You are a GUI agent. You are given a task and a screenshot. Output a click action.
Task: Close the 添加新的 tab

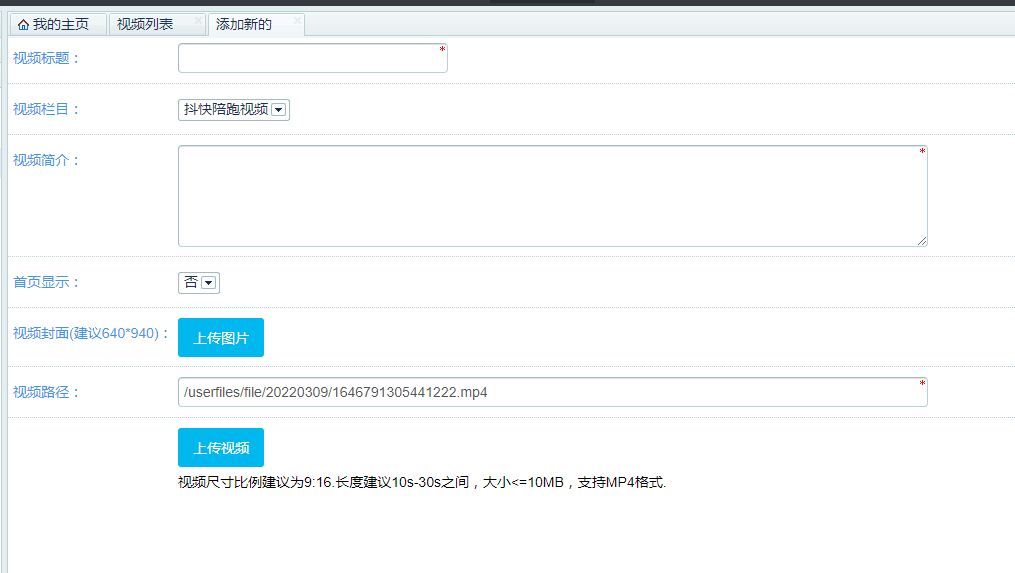[297, 19]
